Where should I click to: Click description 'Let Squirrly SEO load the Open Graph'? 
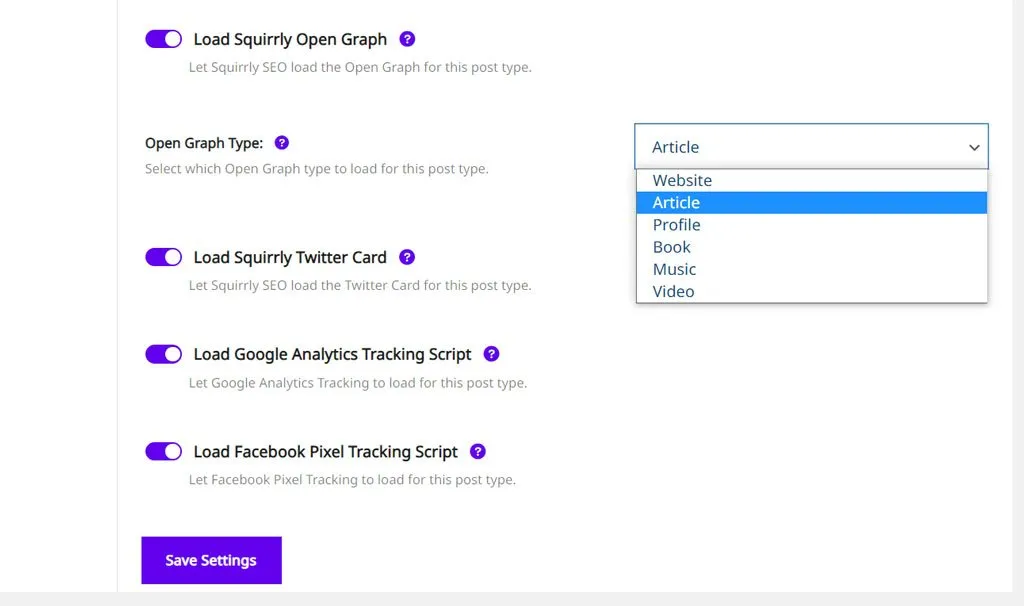point(304,67)
